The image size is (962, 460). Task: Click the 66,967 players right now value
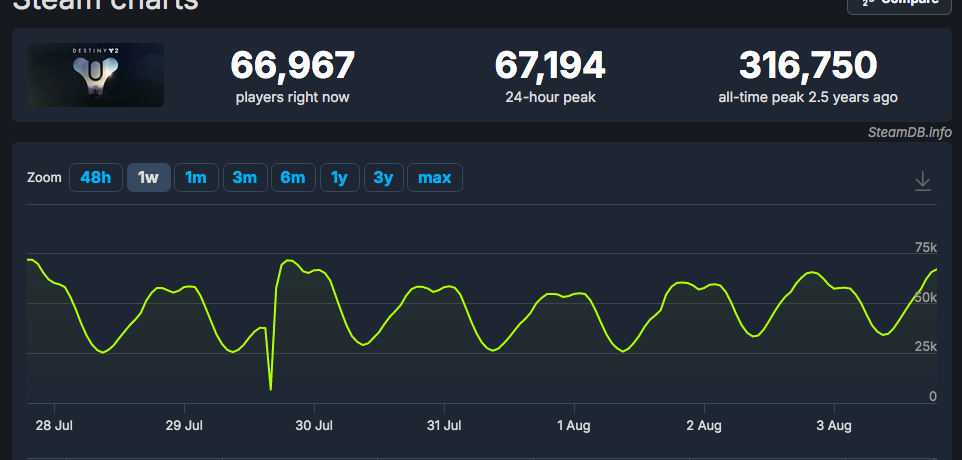tap(293, 66)
